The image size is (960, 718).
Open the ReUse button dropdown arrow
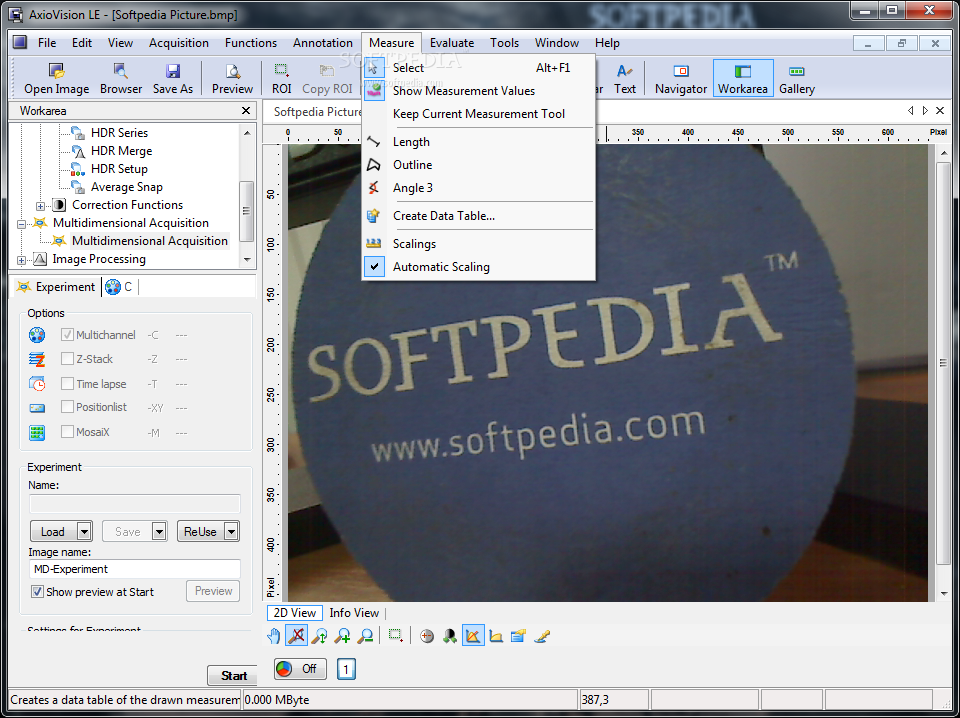tap(231, 532)
